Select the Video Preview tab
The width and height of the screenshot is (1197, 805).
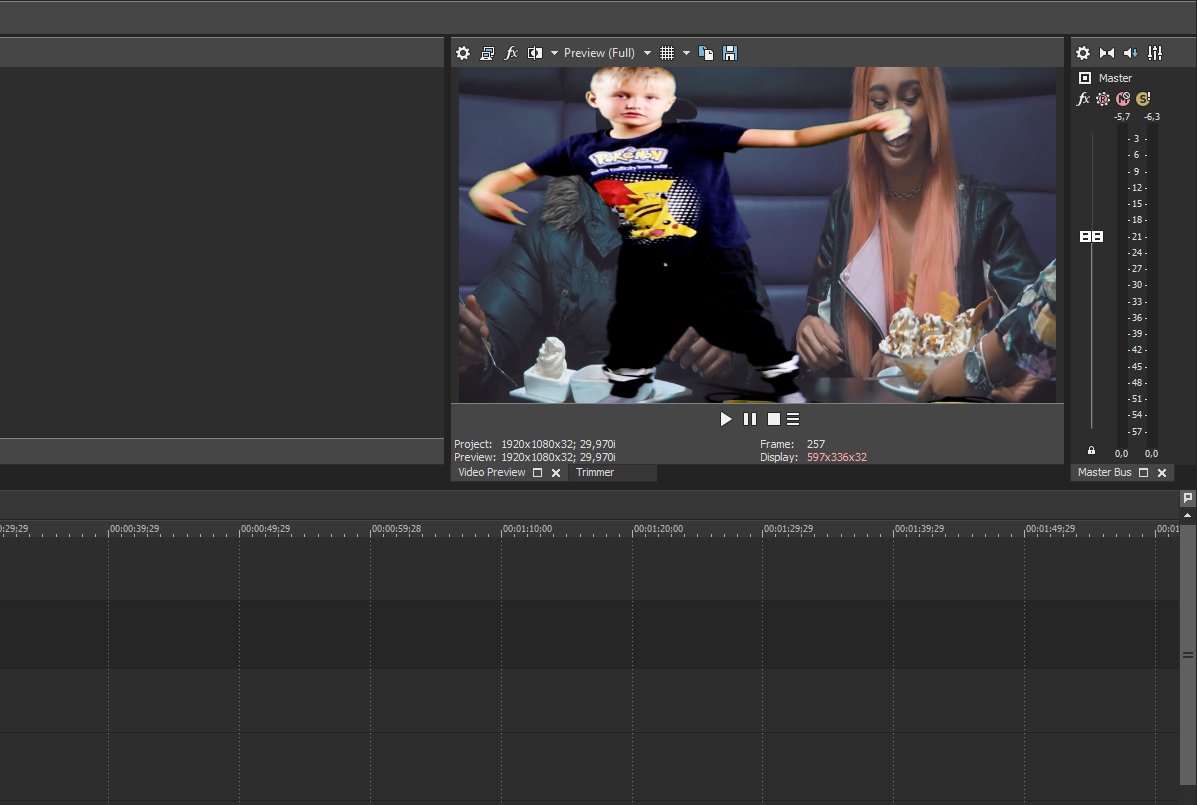[x=492, y=472]
